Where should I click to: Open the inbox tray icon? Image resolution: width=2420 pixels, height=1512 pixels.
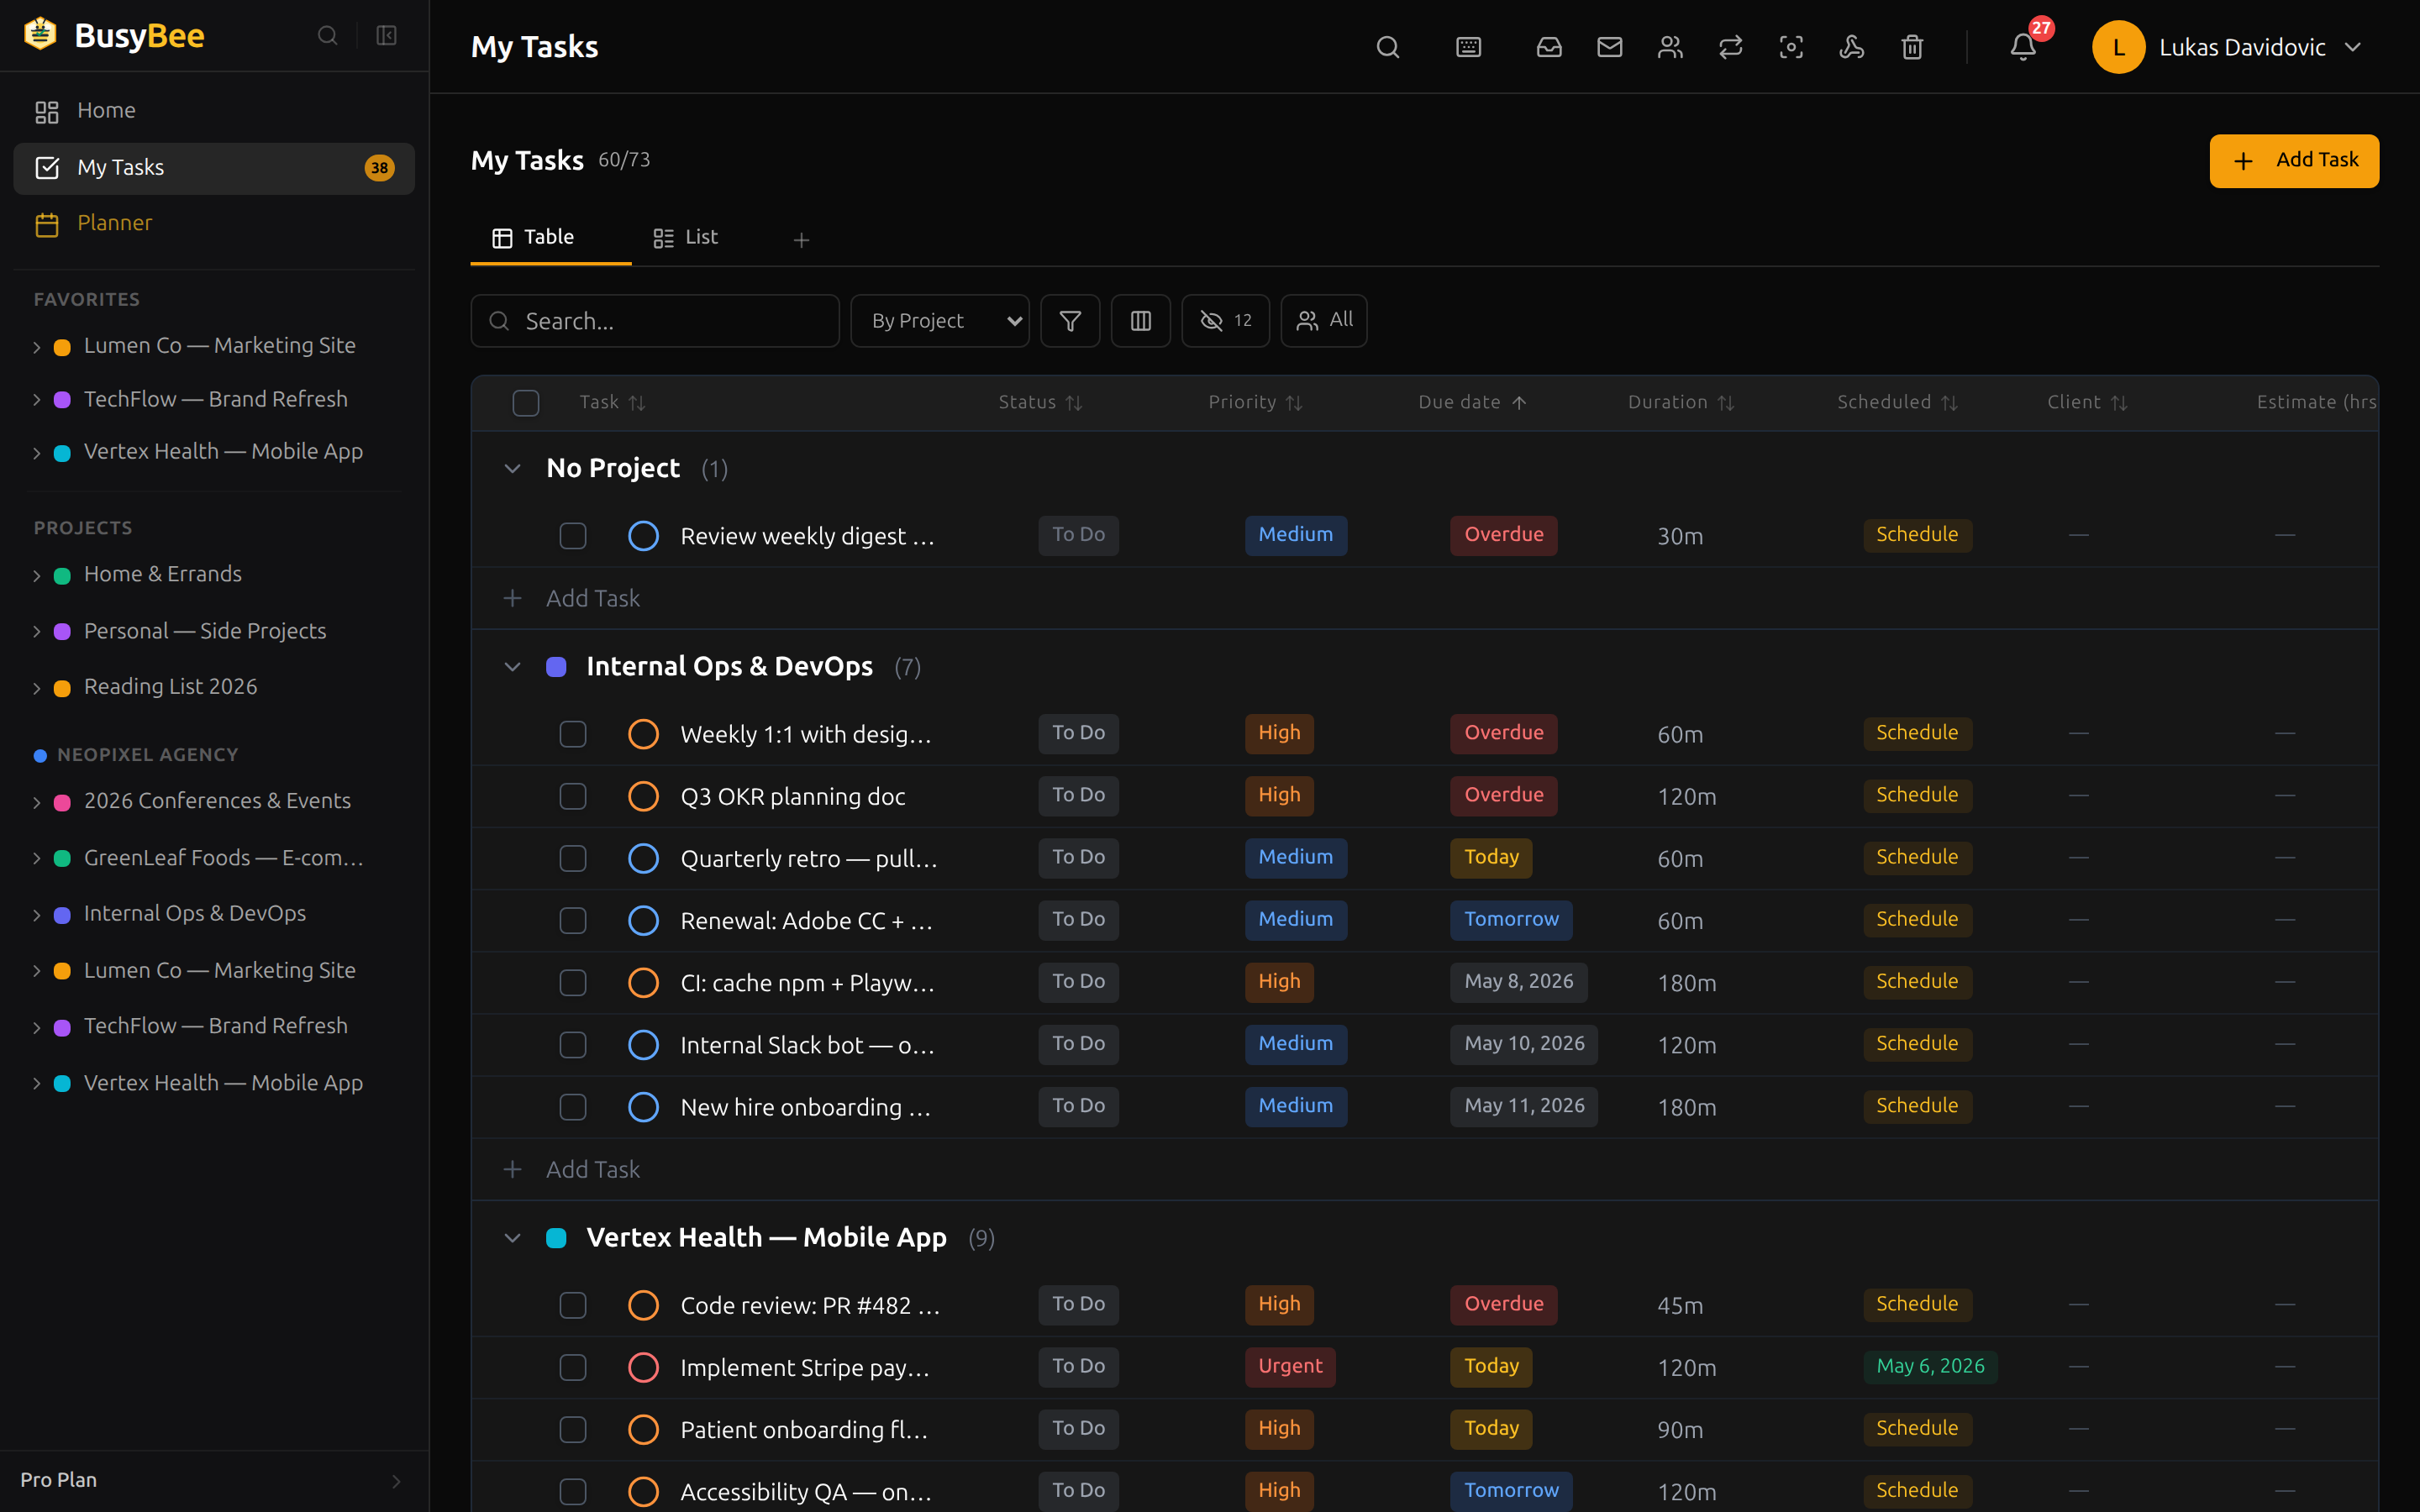click(1549, 47)
